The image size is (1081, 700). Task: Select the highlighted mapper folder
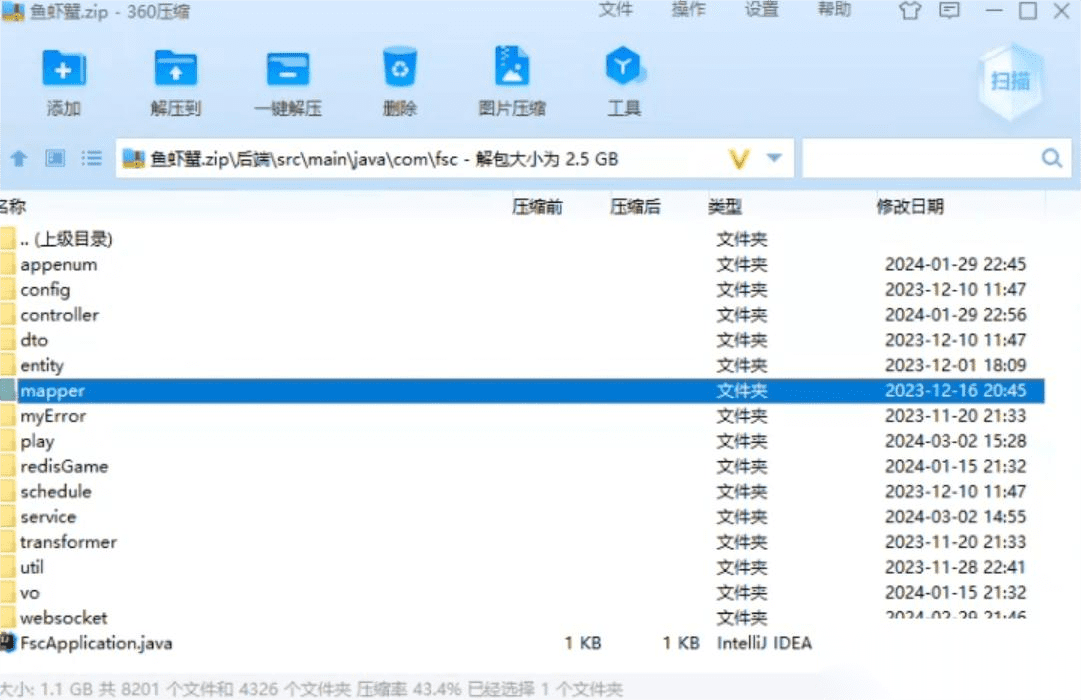[x=522, y=390]
